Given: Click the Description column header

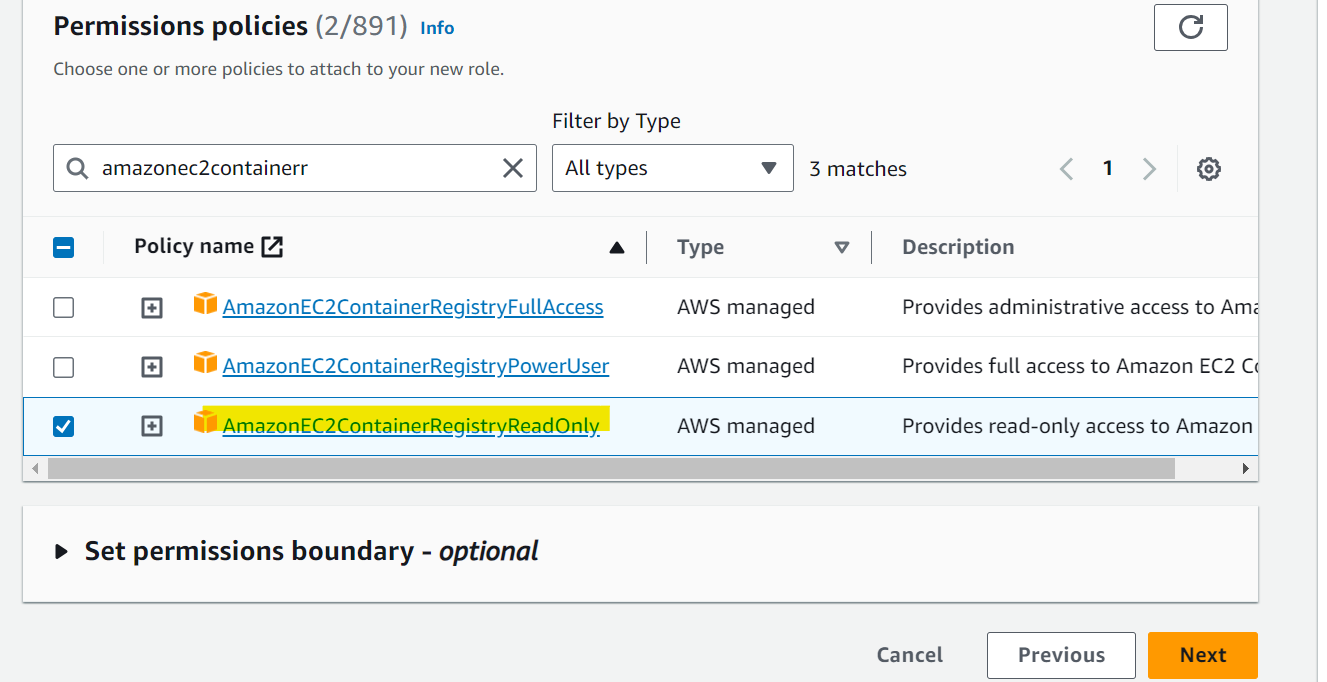Looking at the screenshot, I should click(x=958, y=247).
